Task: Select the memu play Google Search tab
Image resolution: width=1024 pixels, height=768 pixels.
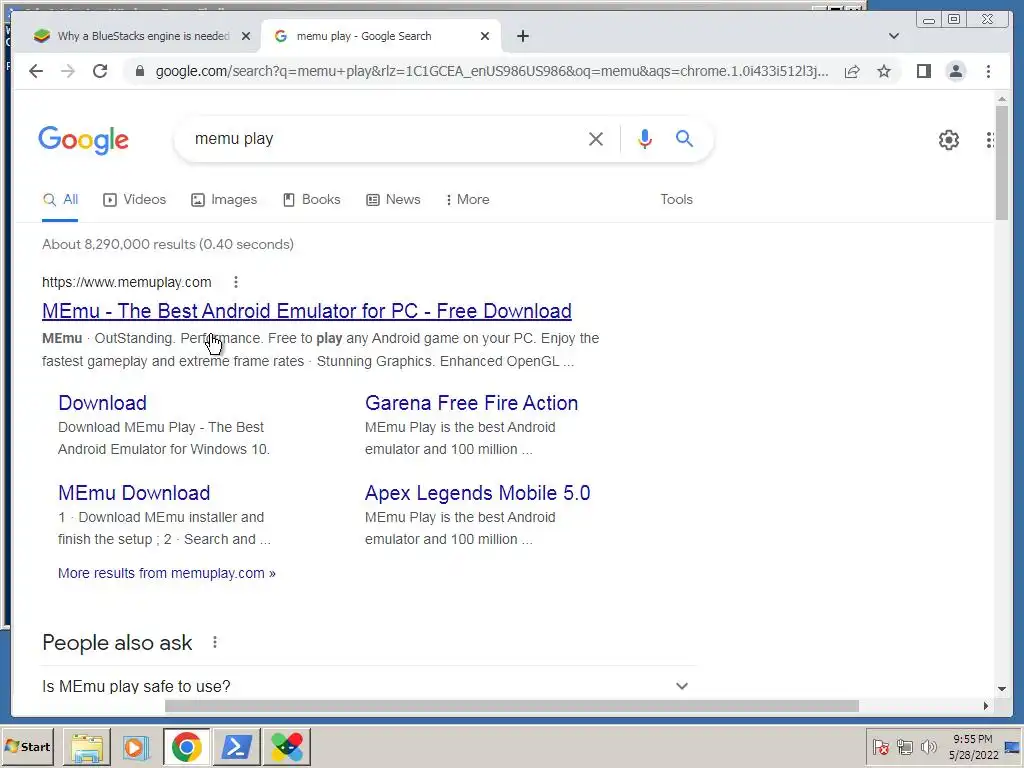Action: (381, 36)
